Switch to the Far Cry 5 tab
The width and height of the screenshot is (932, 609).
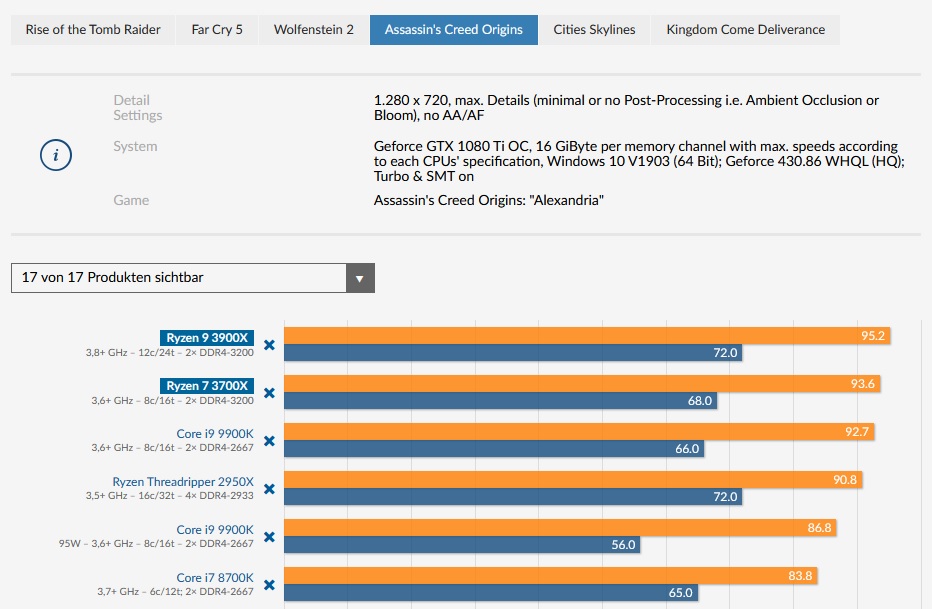point(217,30)
